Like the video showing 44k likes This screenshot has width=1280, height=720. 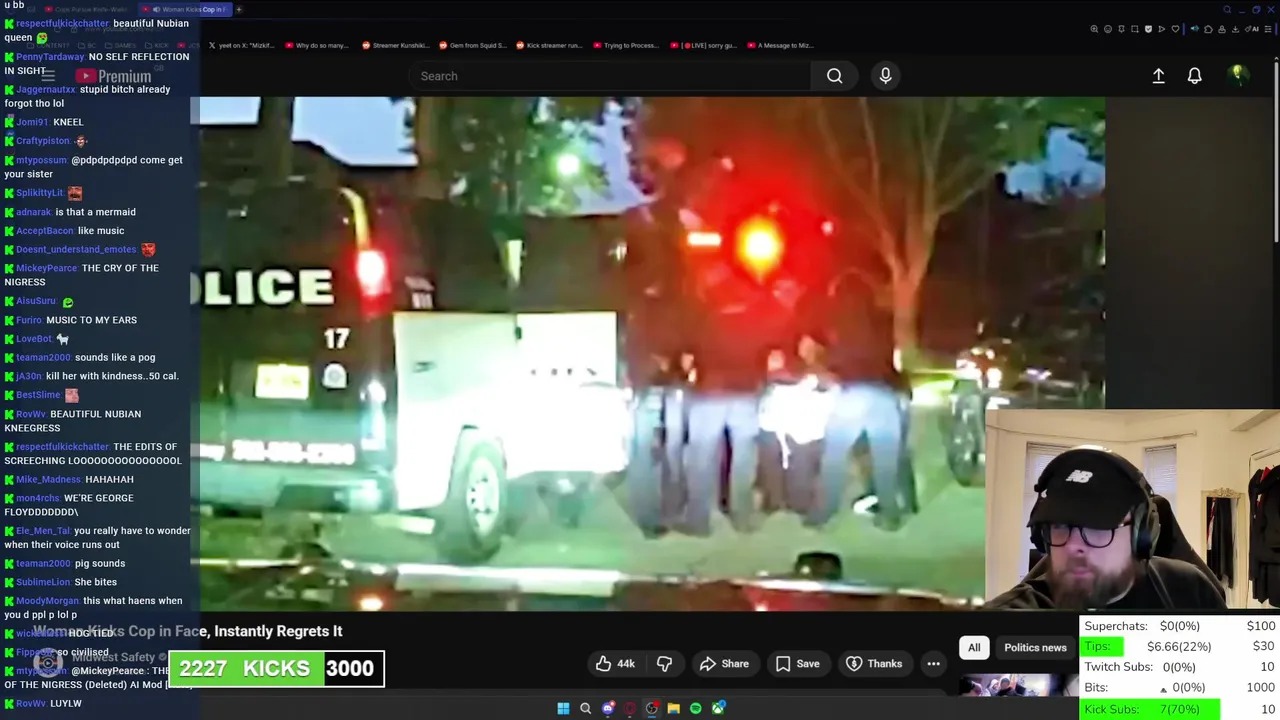pos(615,663)
